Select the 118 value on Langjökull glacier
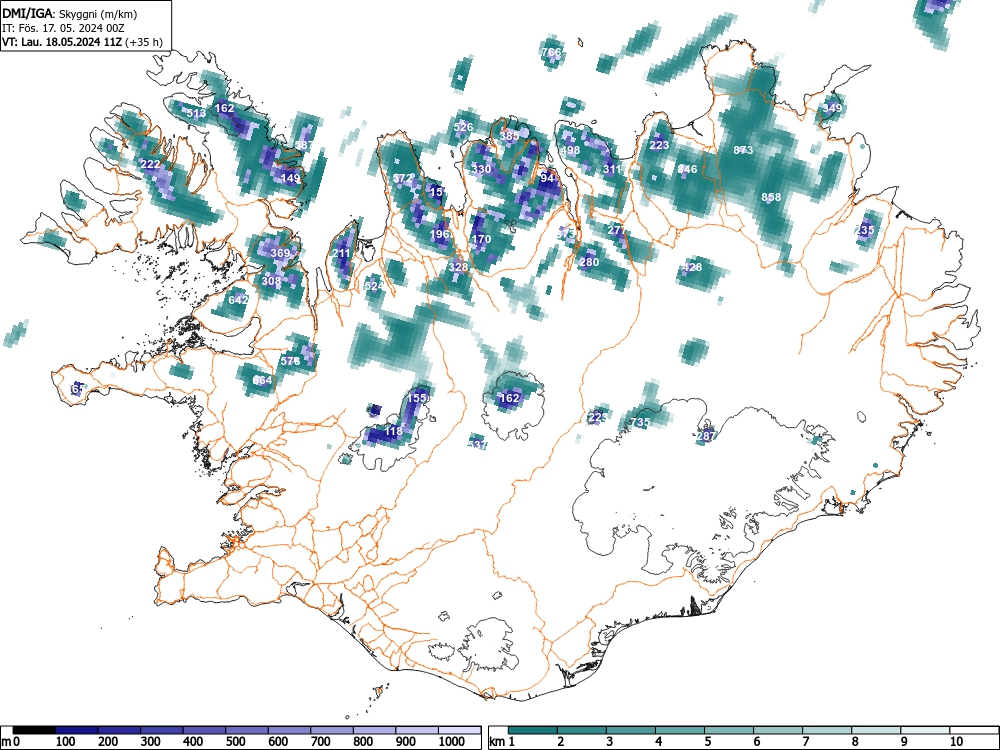 (393, 431)
